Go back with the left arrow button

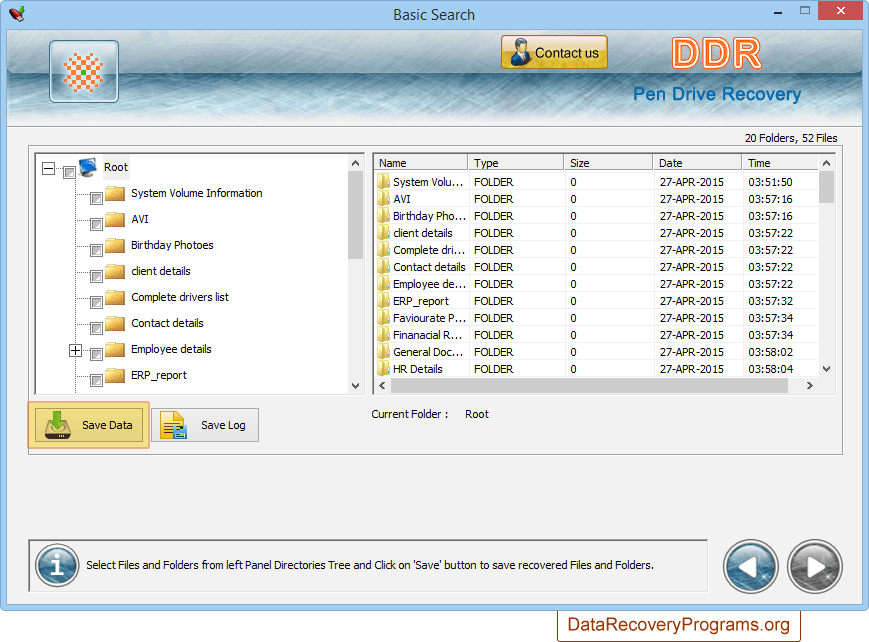750,567
